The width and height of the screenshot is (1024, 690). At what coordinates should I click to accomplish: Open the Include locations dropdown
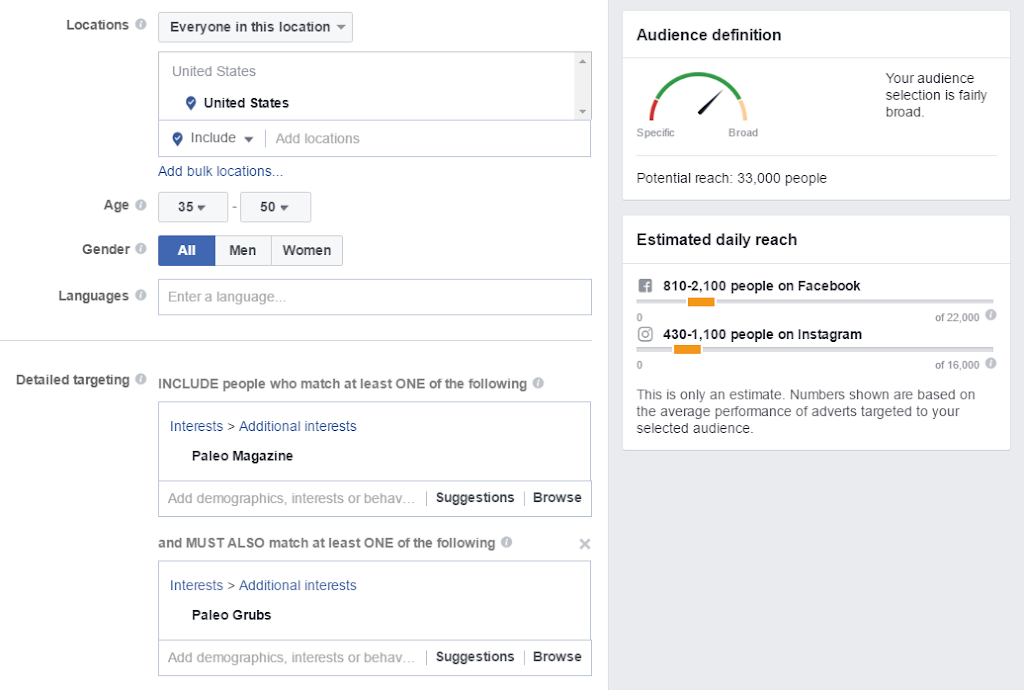(x=221, y=138)
